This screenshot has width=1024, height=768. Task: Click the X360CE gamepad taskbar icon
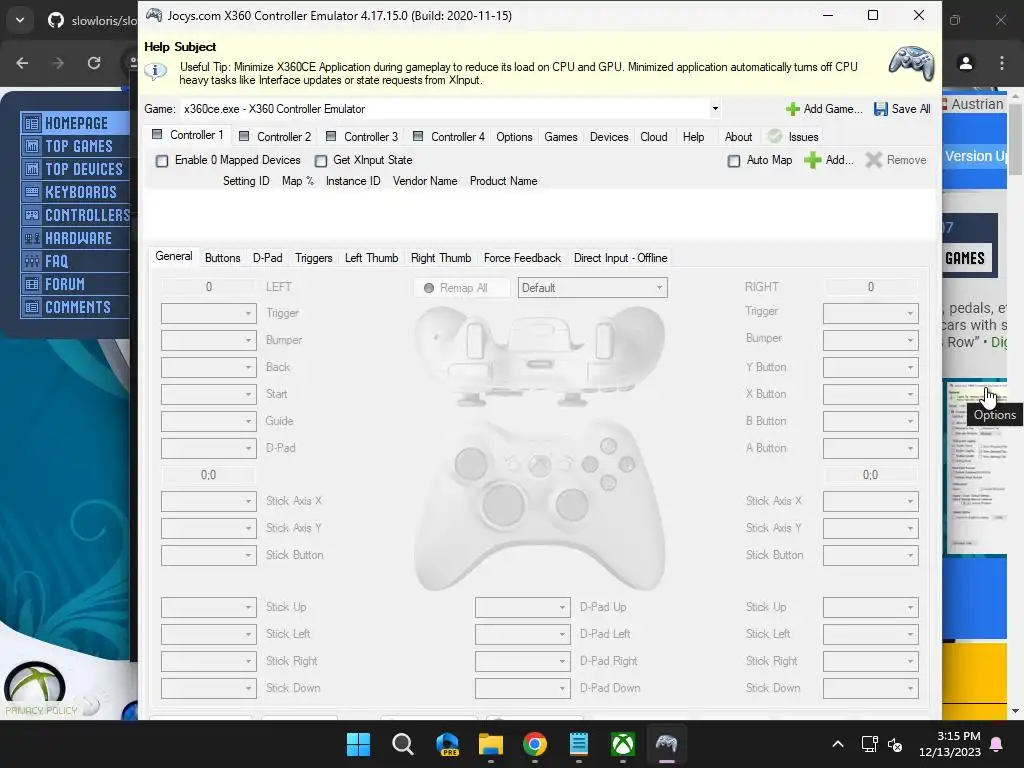click(667, 744)
